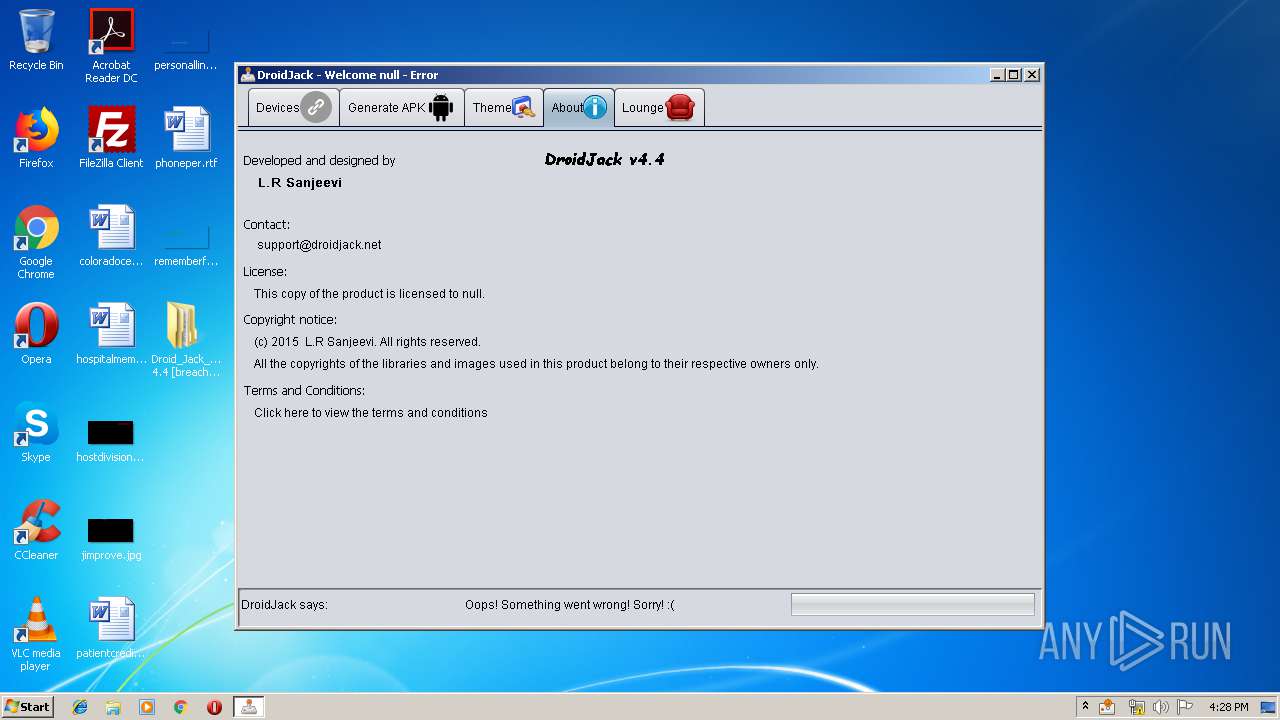Image resolution: width=1280 pixels, height=720 pixels.
Task: Click the support@droidjack.net contact email
Action: 319,244
